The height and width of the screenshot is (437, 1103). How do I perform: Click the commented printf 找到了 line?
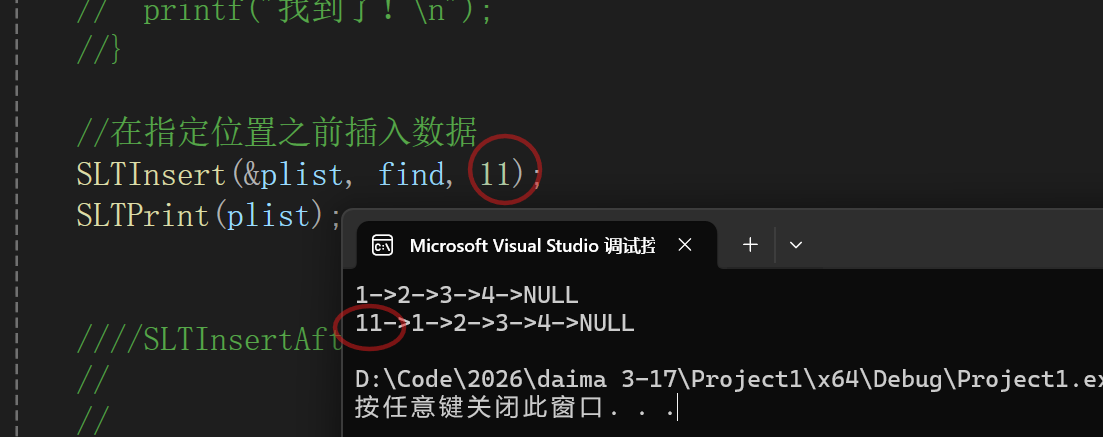(x=284, y=12)
